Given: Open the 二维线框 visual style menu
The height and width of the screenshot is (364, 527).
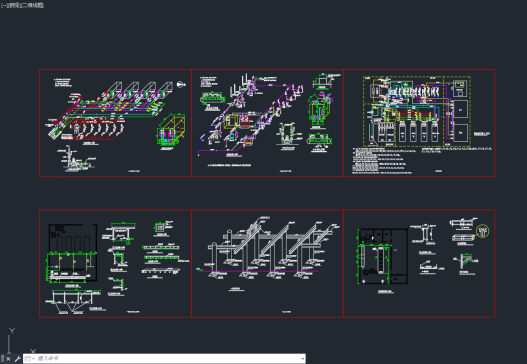Looking at the screenshot, I should point(32,5).
